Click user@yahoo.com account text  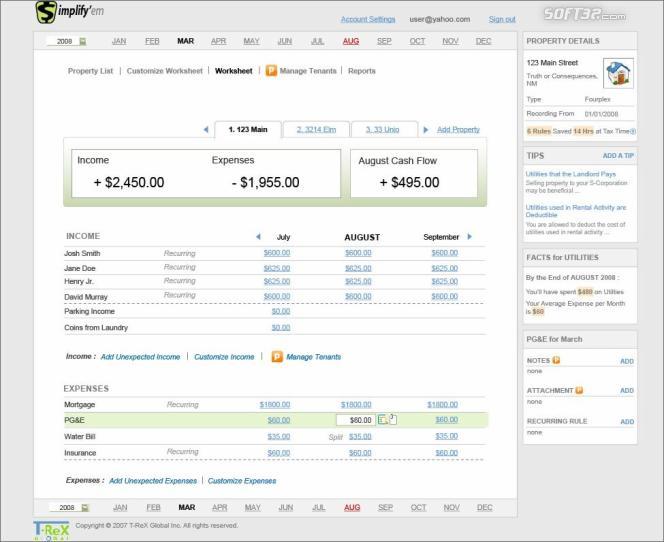[440, 19]
